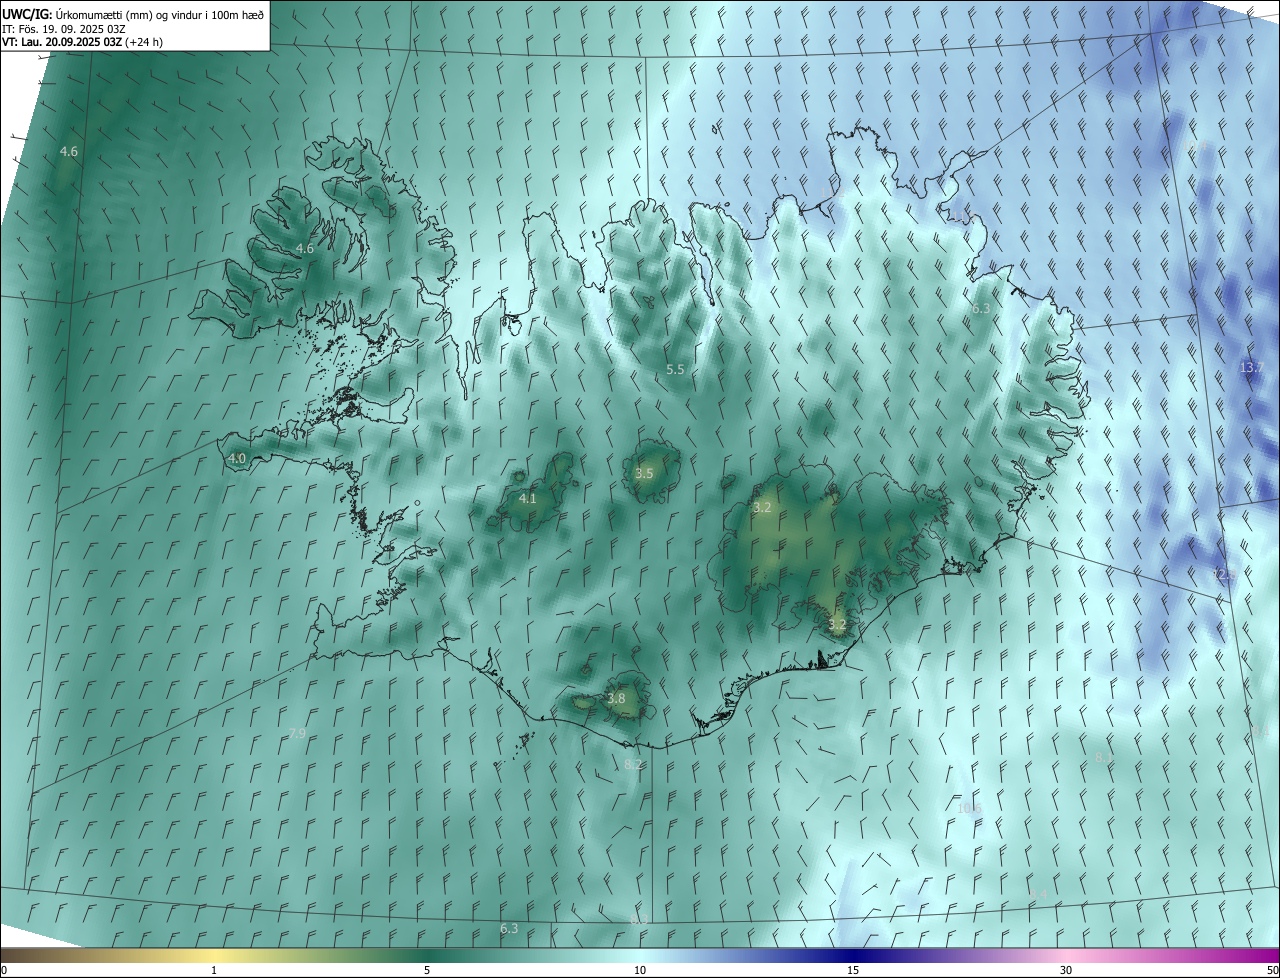
Task: Click the 4.6 value over the Westfjords peninsula
Action: click(304, 248)
